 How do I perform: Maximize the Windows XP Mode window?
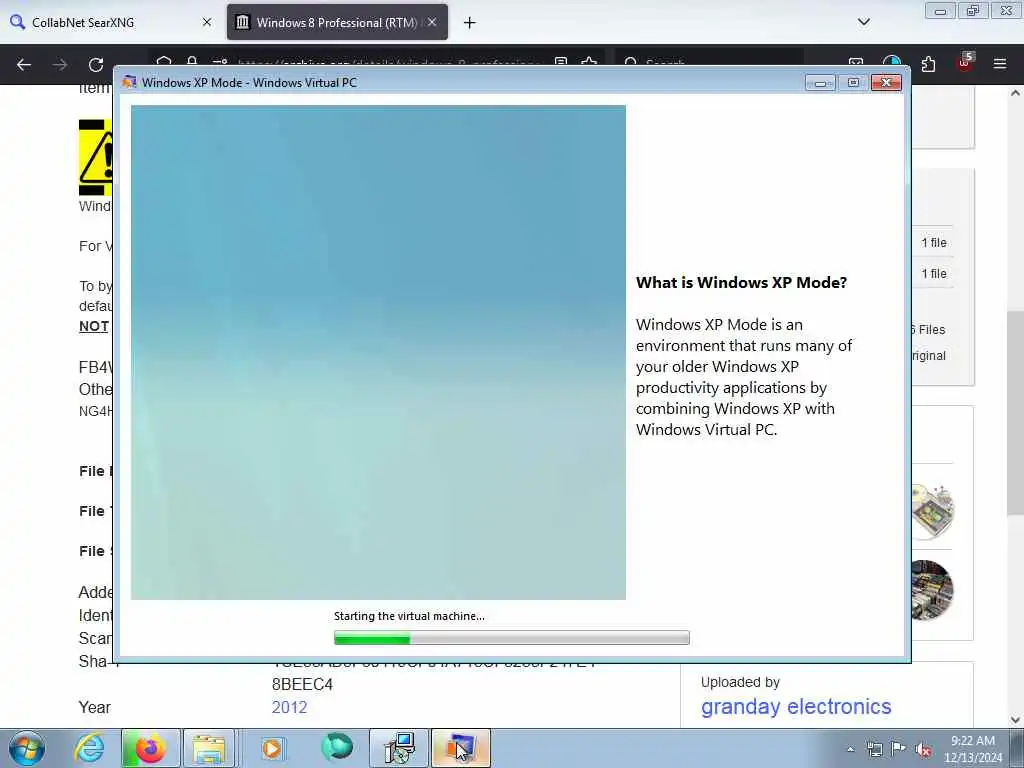coord(853,83)
